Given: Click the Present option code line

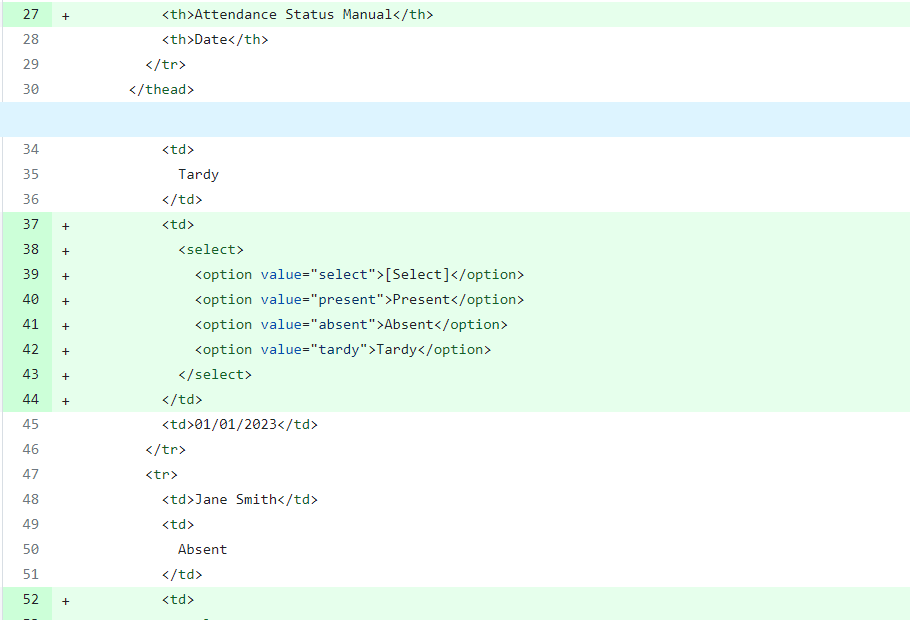Looking at the screenshot, I should click(x=359, y=300).
